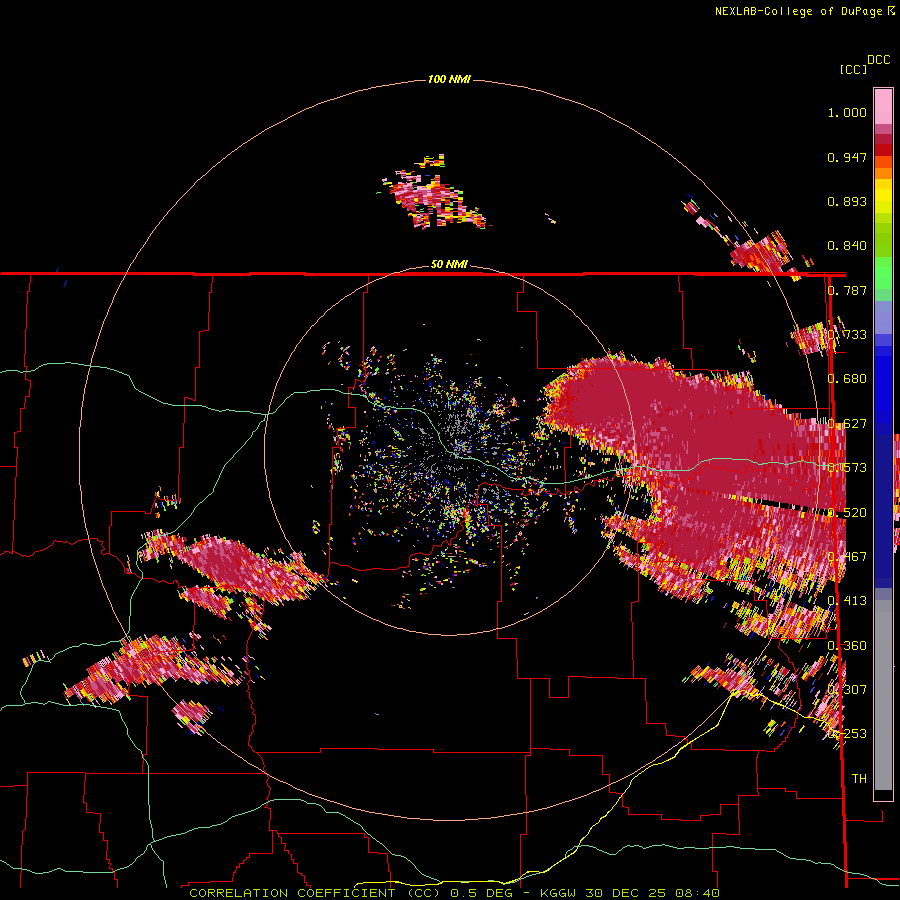
Task: Click the 0.893 legend value
Action: [847, 201]
